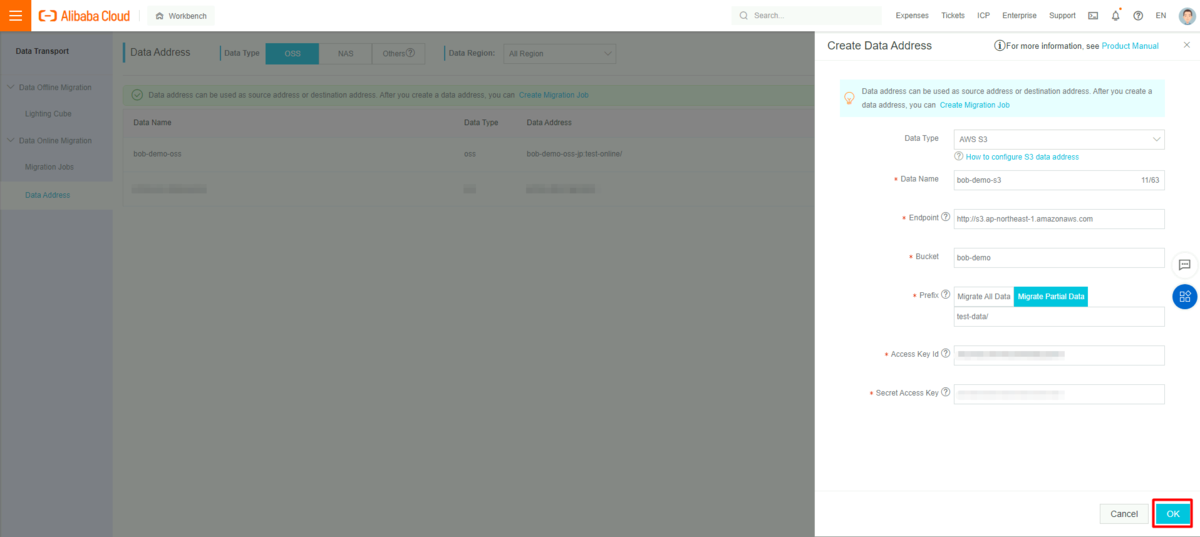Image resolution: width=1200 pixels, height=537 pixels.
Task: Open Migration Jobs in sidebar
Action: (49, 167)
